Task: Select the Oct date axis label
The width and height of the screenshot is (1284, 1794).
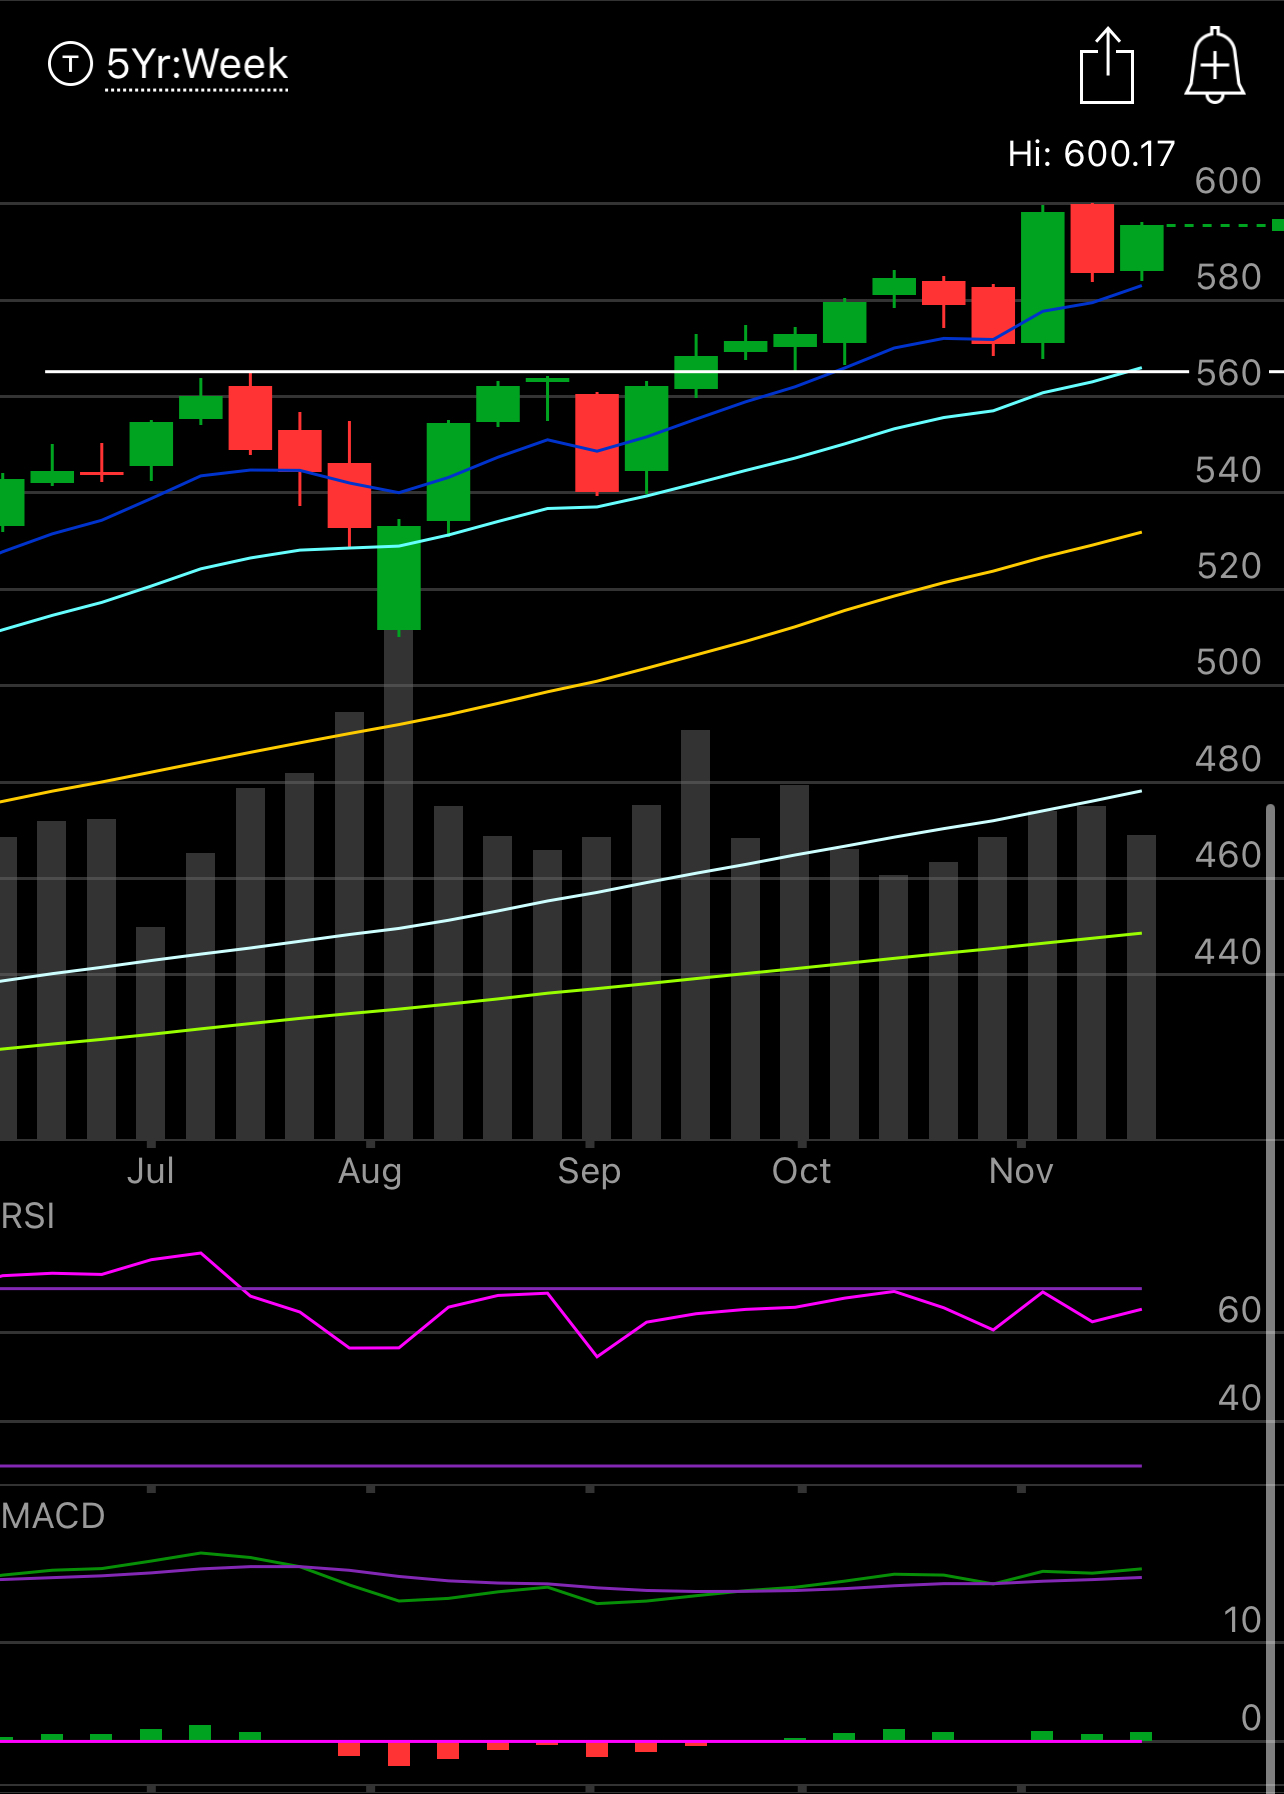Action: (801, 1171)
